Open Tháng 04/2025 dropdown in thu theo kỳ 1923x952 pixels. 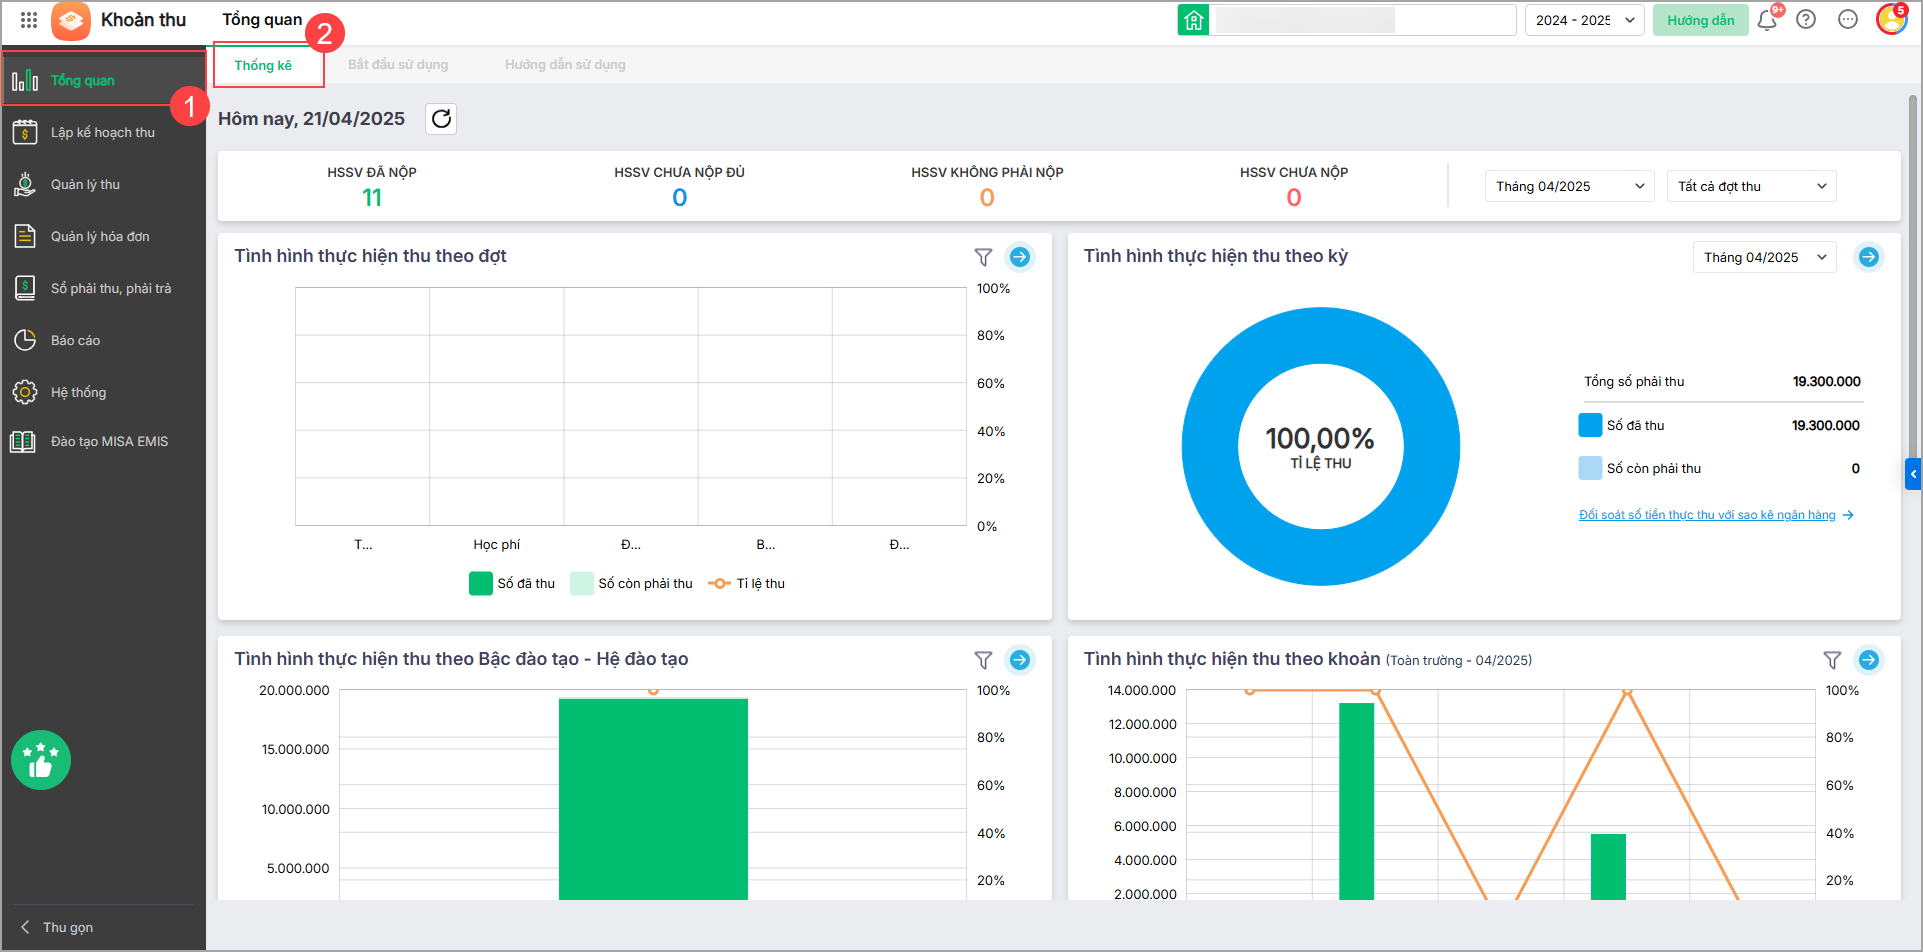1764,257
